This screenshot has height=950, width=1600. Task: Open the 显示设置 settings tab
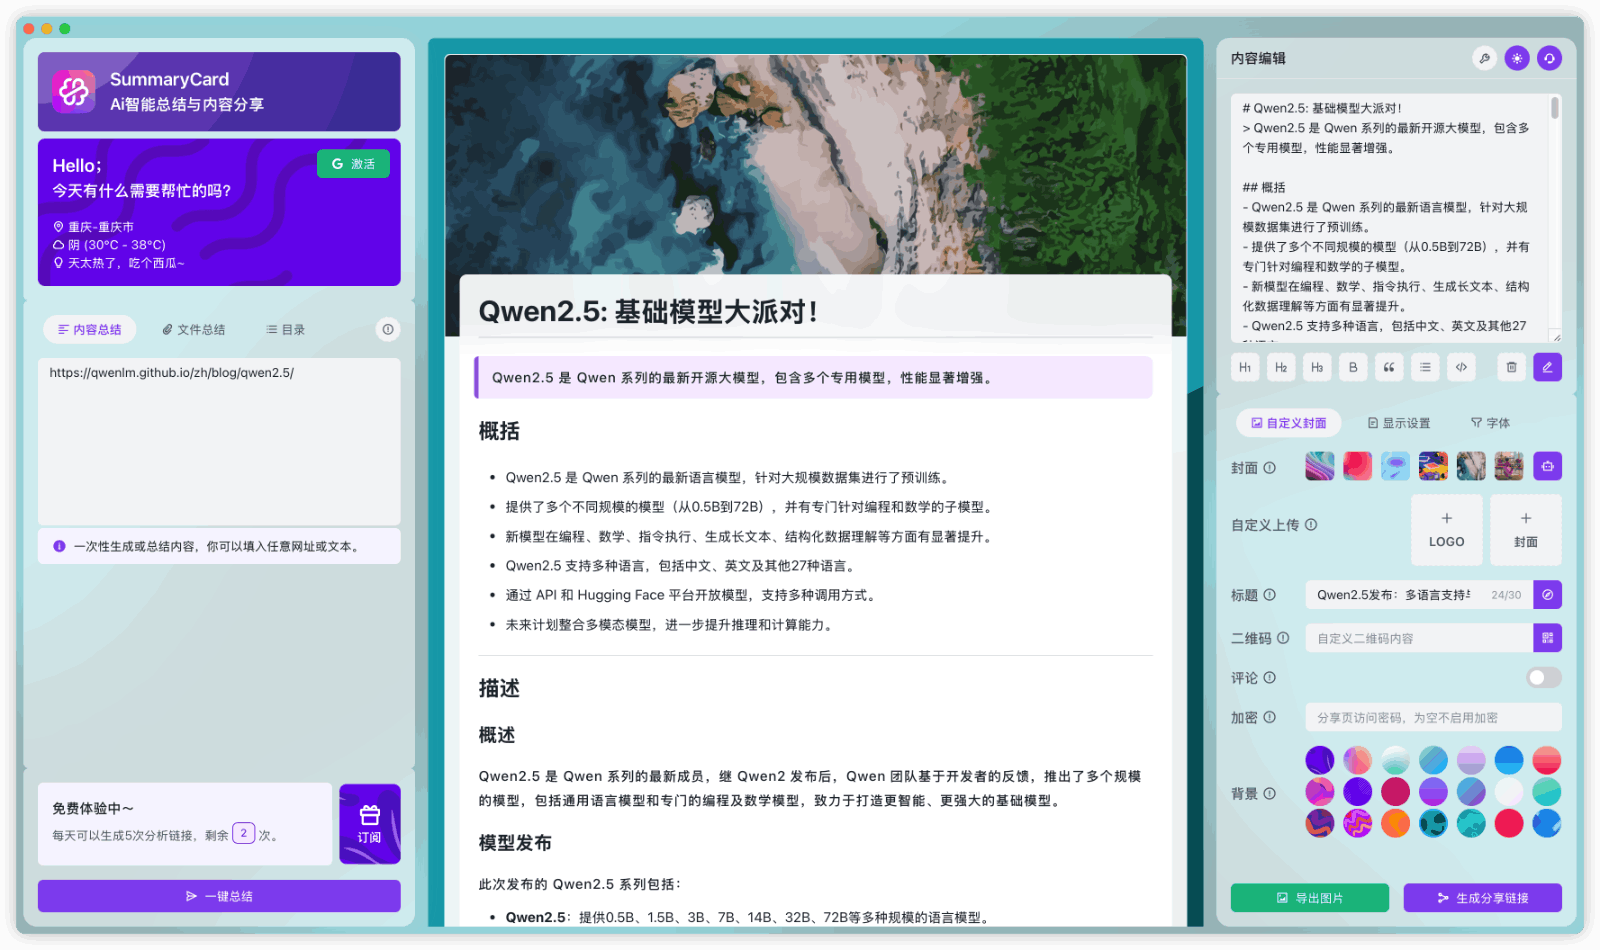(1402, 422)
